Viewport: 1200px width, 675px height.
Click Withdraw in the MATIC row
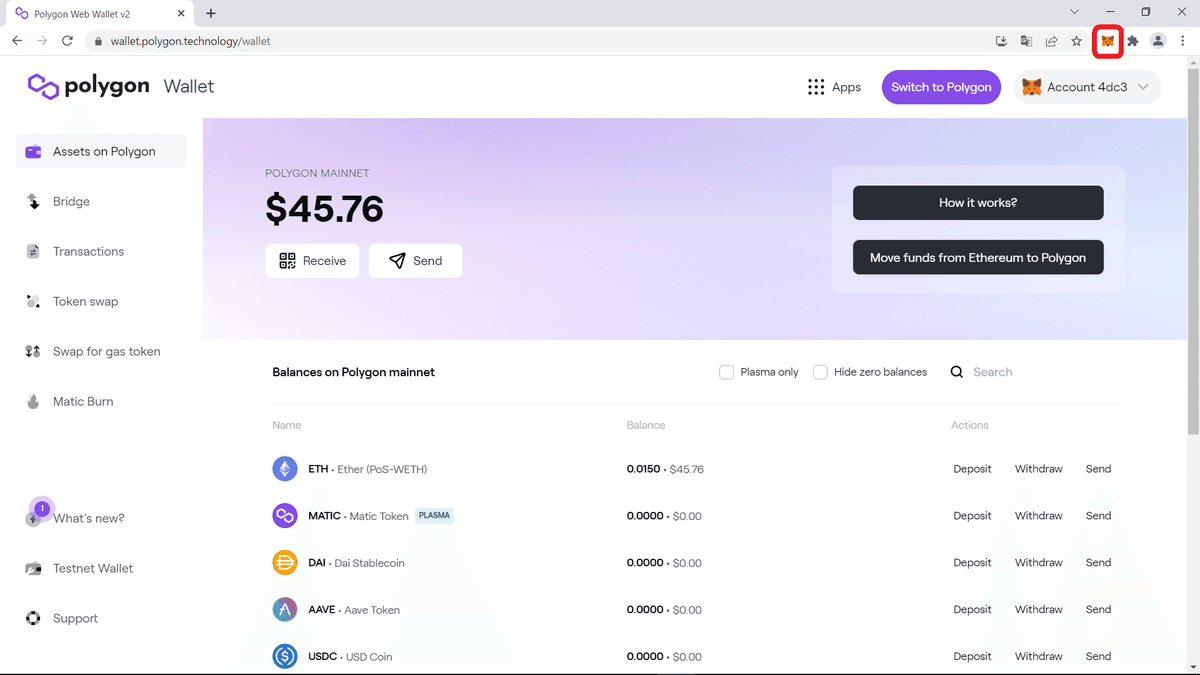[1038, 516]
